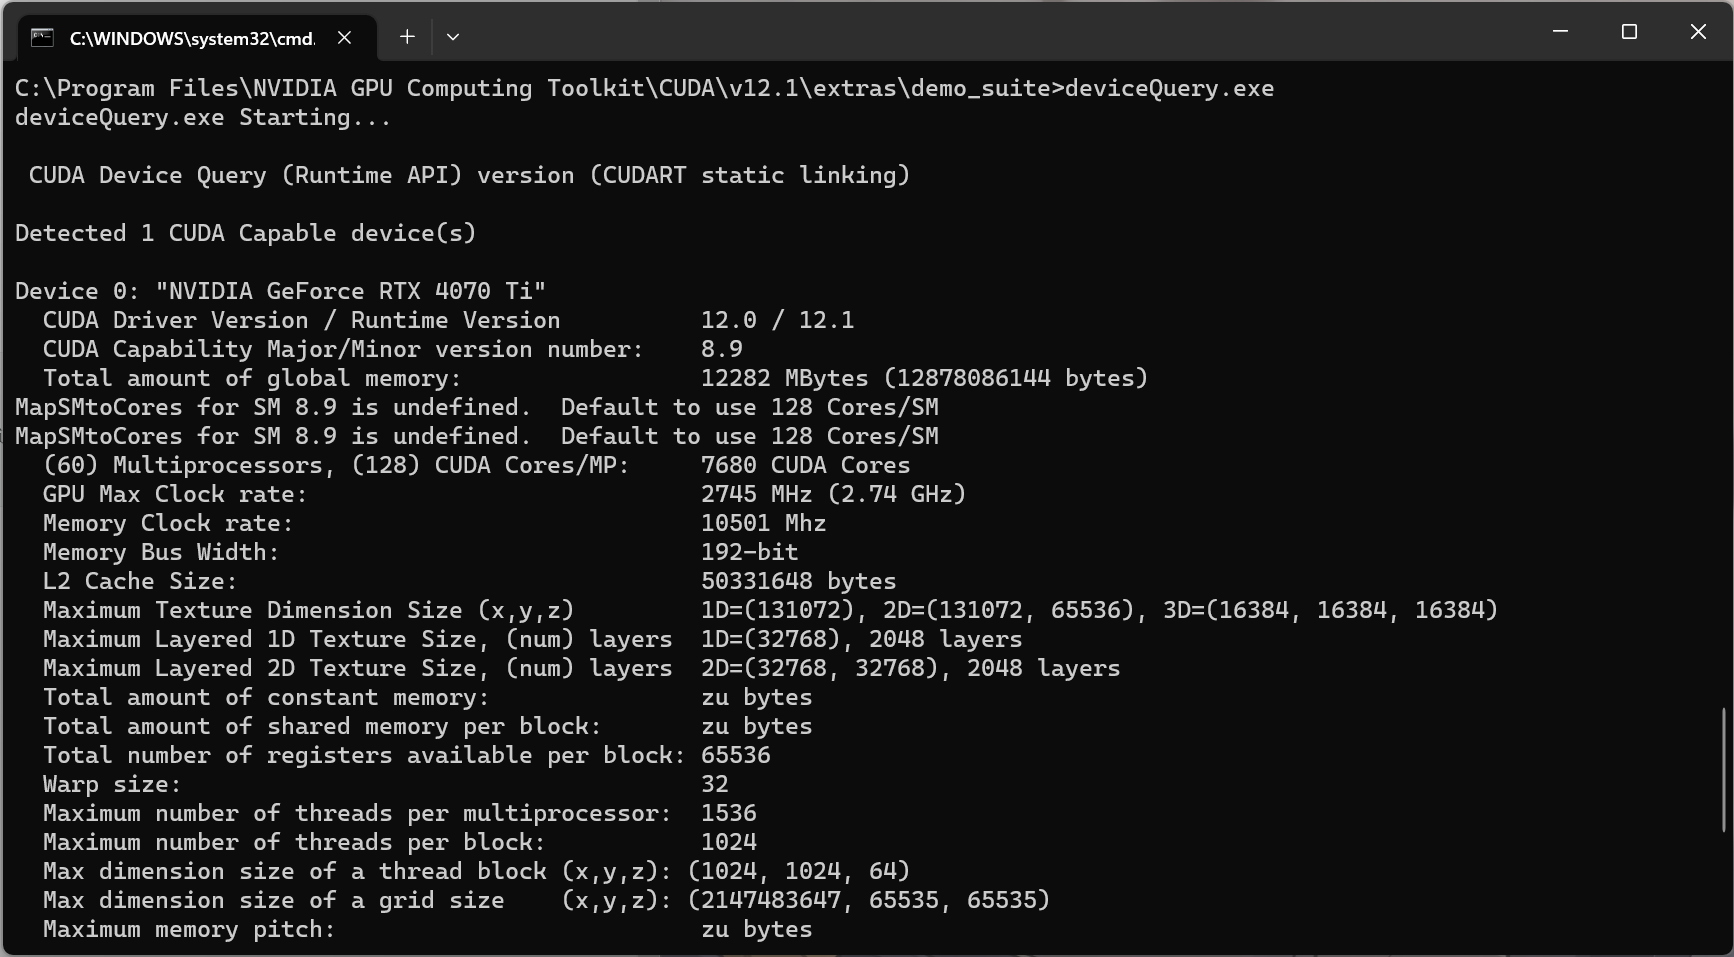This screenshot has width=1734, height=957.
Task: Click the 192-bit memory bus width value
Action: pos(750,552)
